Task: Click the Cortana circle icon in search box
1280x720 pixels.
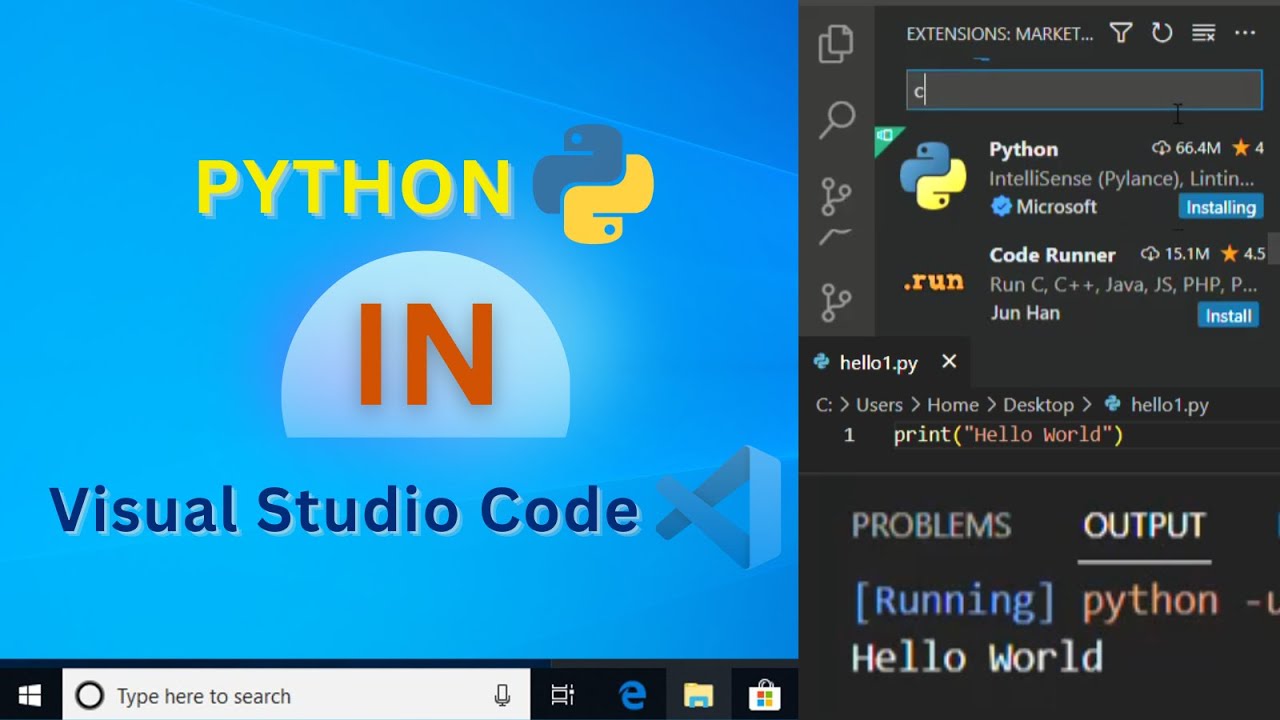Action: [90, 695]
